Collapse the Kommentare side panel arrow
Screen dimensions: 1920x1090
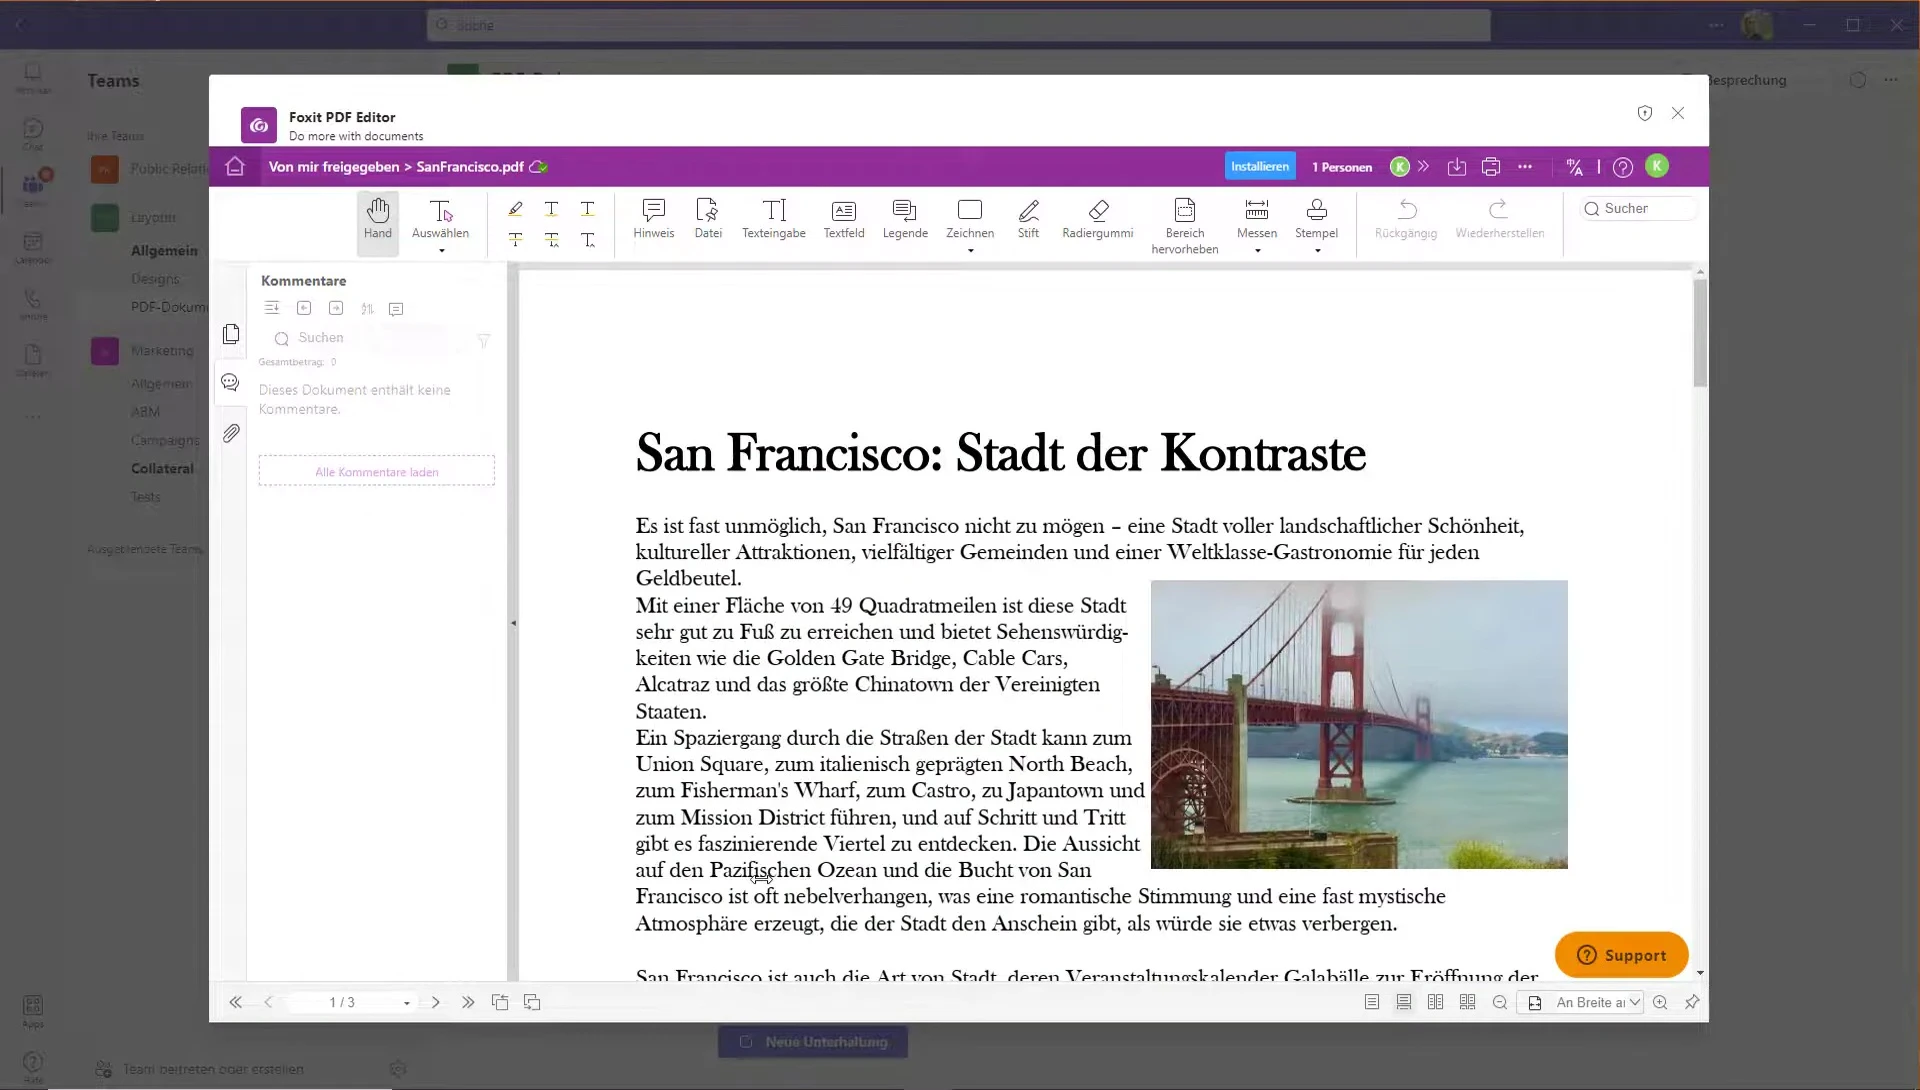[513, 623]
